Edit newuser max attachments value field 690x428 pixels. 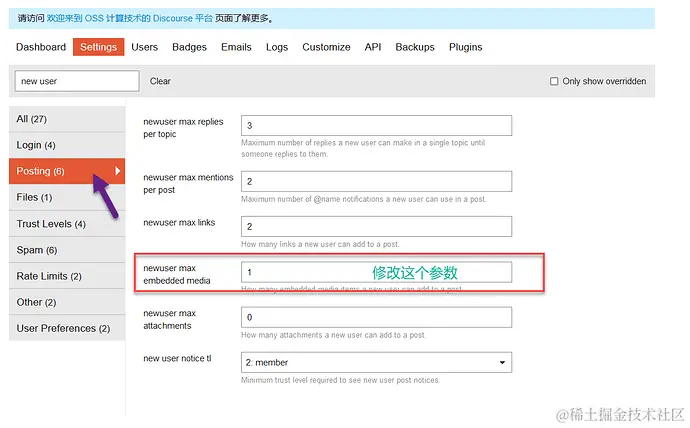pos(376,317)
